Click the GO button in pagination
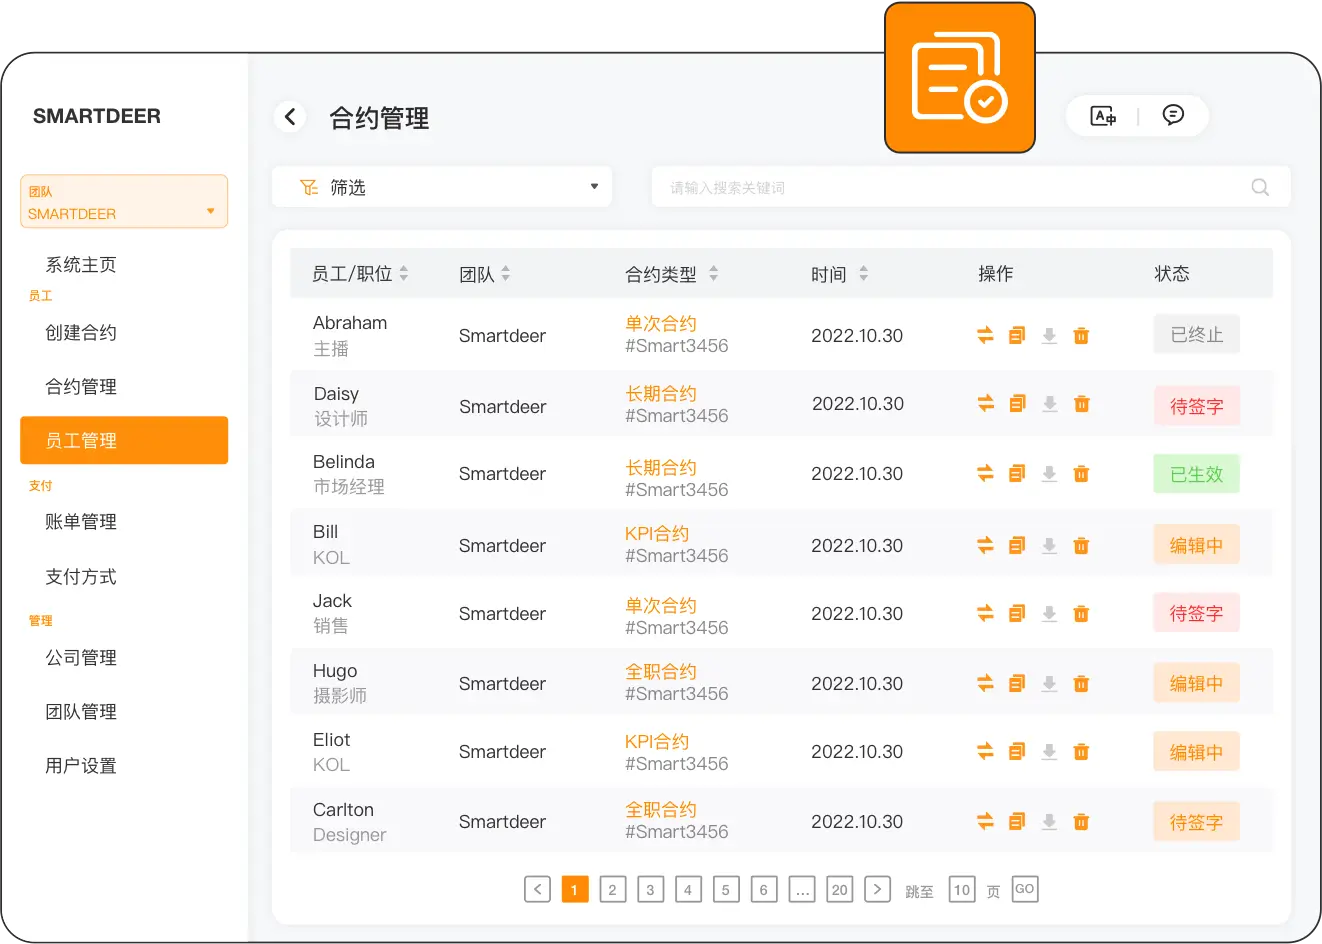Image resolution: width=1322 pixels, height=944 pixels. (1024, 889)
